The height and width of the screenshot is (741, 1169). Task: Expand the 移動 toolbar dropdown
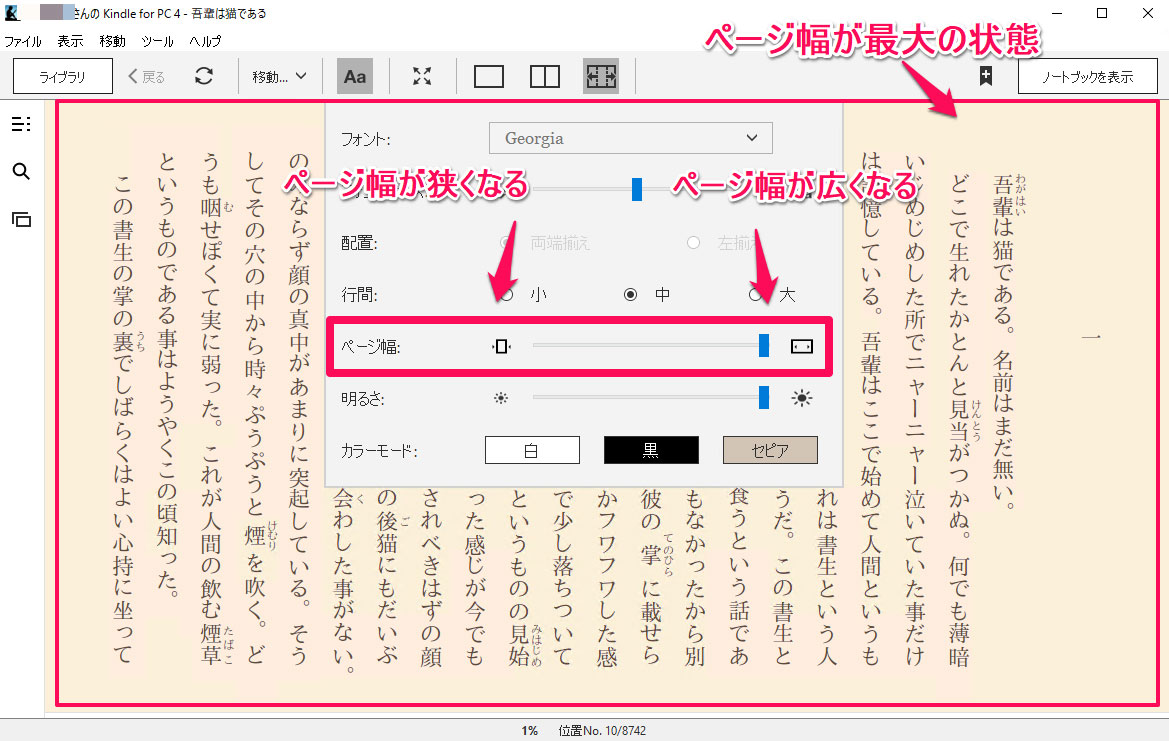pyautogui.click(x=280, y=76)
